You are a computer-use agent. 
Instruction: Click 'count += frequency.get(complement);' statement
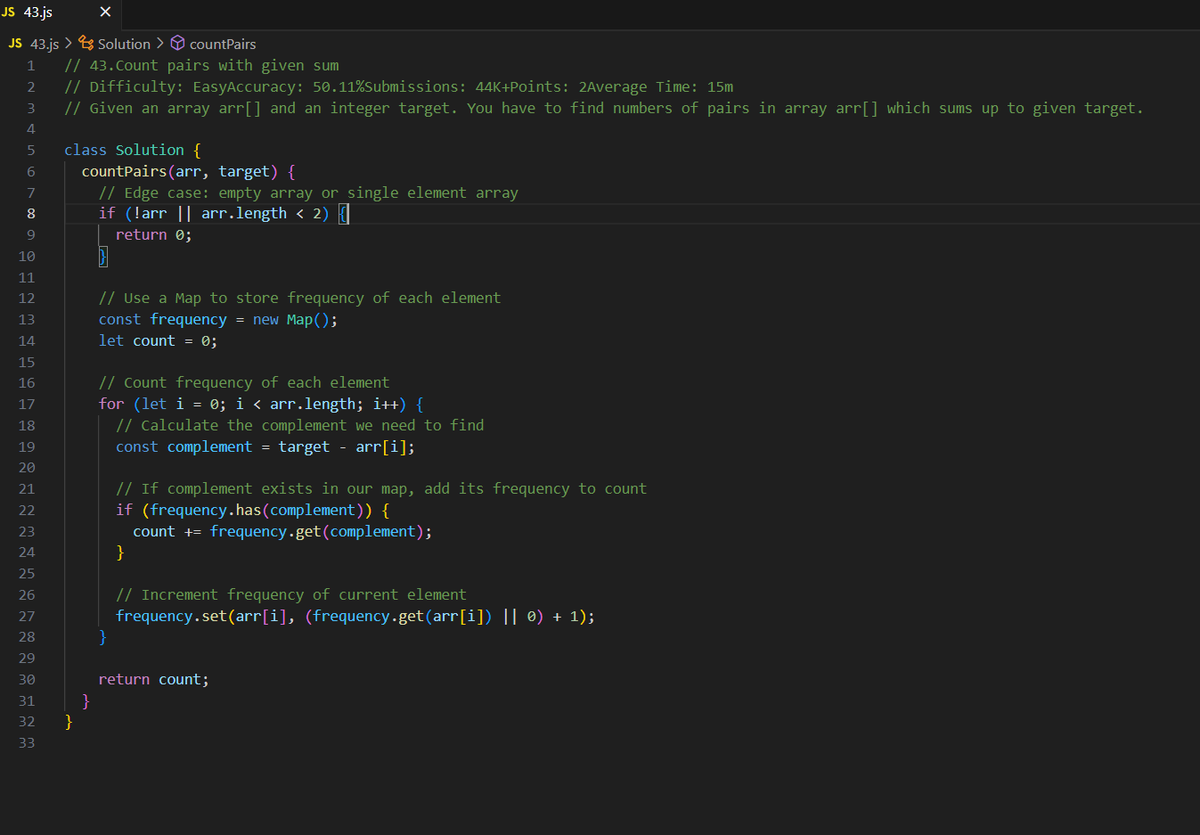tap(283, 532)
